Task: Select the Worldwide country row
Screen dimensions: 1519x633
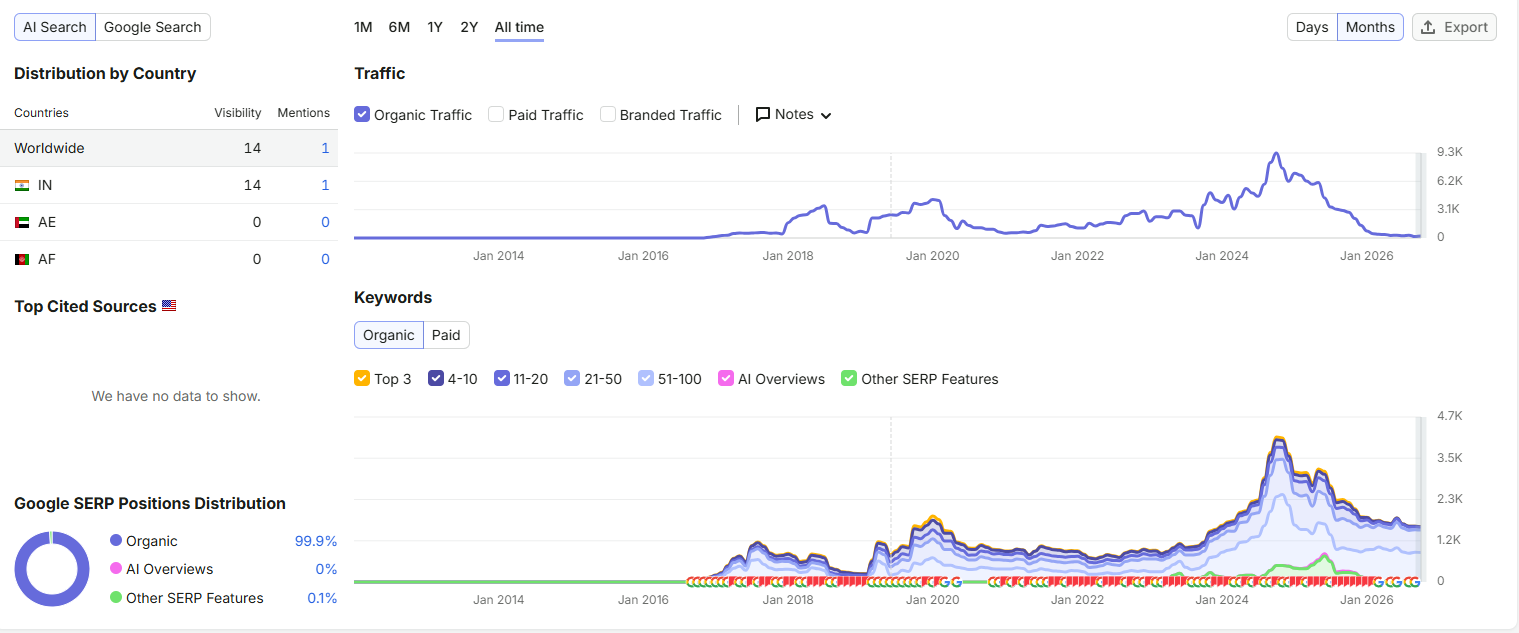Action: [169, 148]
